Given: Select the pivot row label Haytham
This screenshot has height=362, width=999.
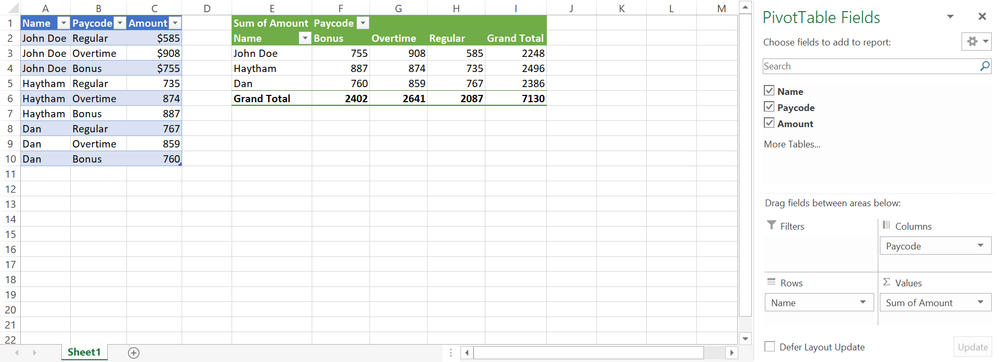Looking at the screenshot, I should pyautogui.click(x=271, y=68).
